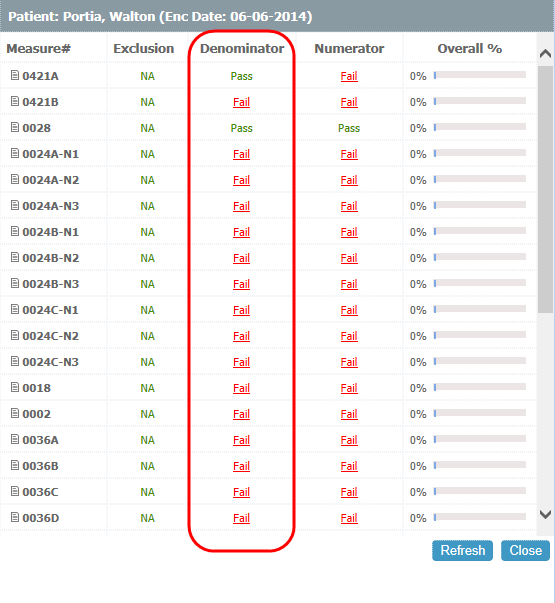Click Denominator Fail link for 0024C-N1

242,310
